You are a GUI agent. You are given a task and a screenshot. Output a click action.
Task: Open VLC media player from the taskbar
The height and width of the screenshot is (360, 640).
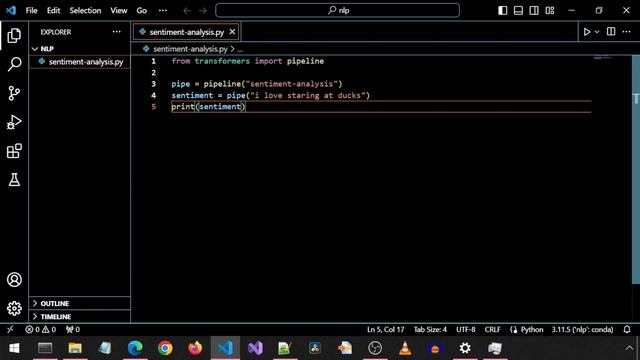(x=405, y=348)
